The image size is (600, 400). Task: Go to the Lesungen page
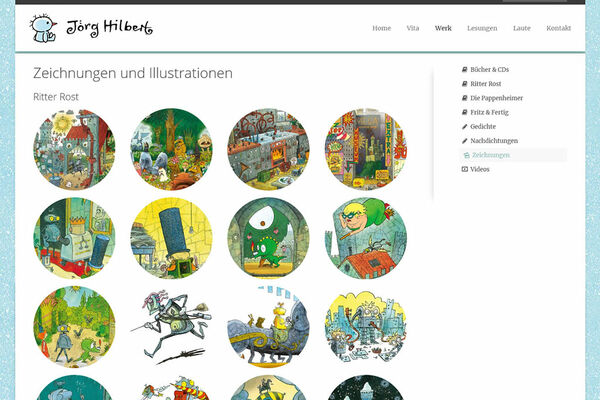pos(482,28)
